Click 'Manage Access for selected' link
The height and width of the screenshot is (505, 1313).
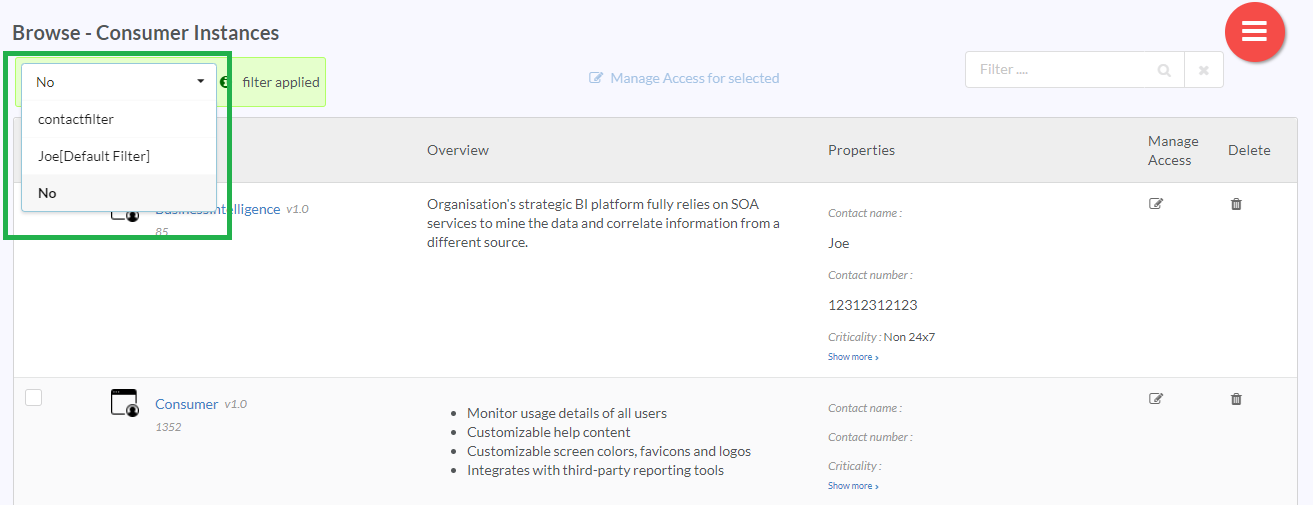click(684, 78)
